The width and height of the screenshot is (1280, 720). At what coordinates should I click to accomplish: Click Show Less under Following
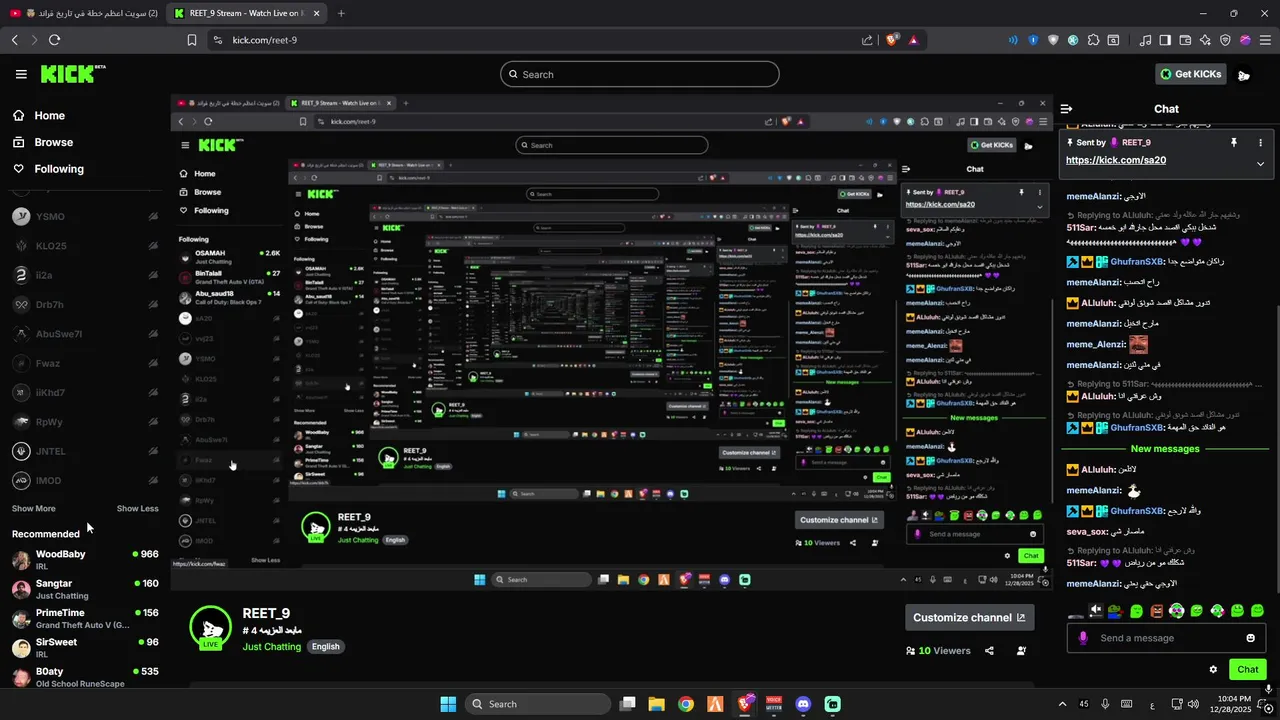pos(137,509)
